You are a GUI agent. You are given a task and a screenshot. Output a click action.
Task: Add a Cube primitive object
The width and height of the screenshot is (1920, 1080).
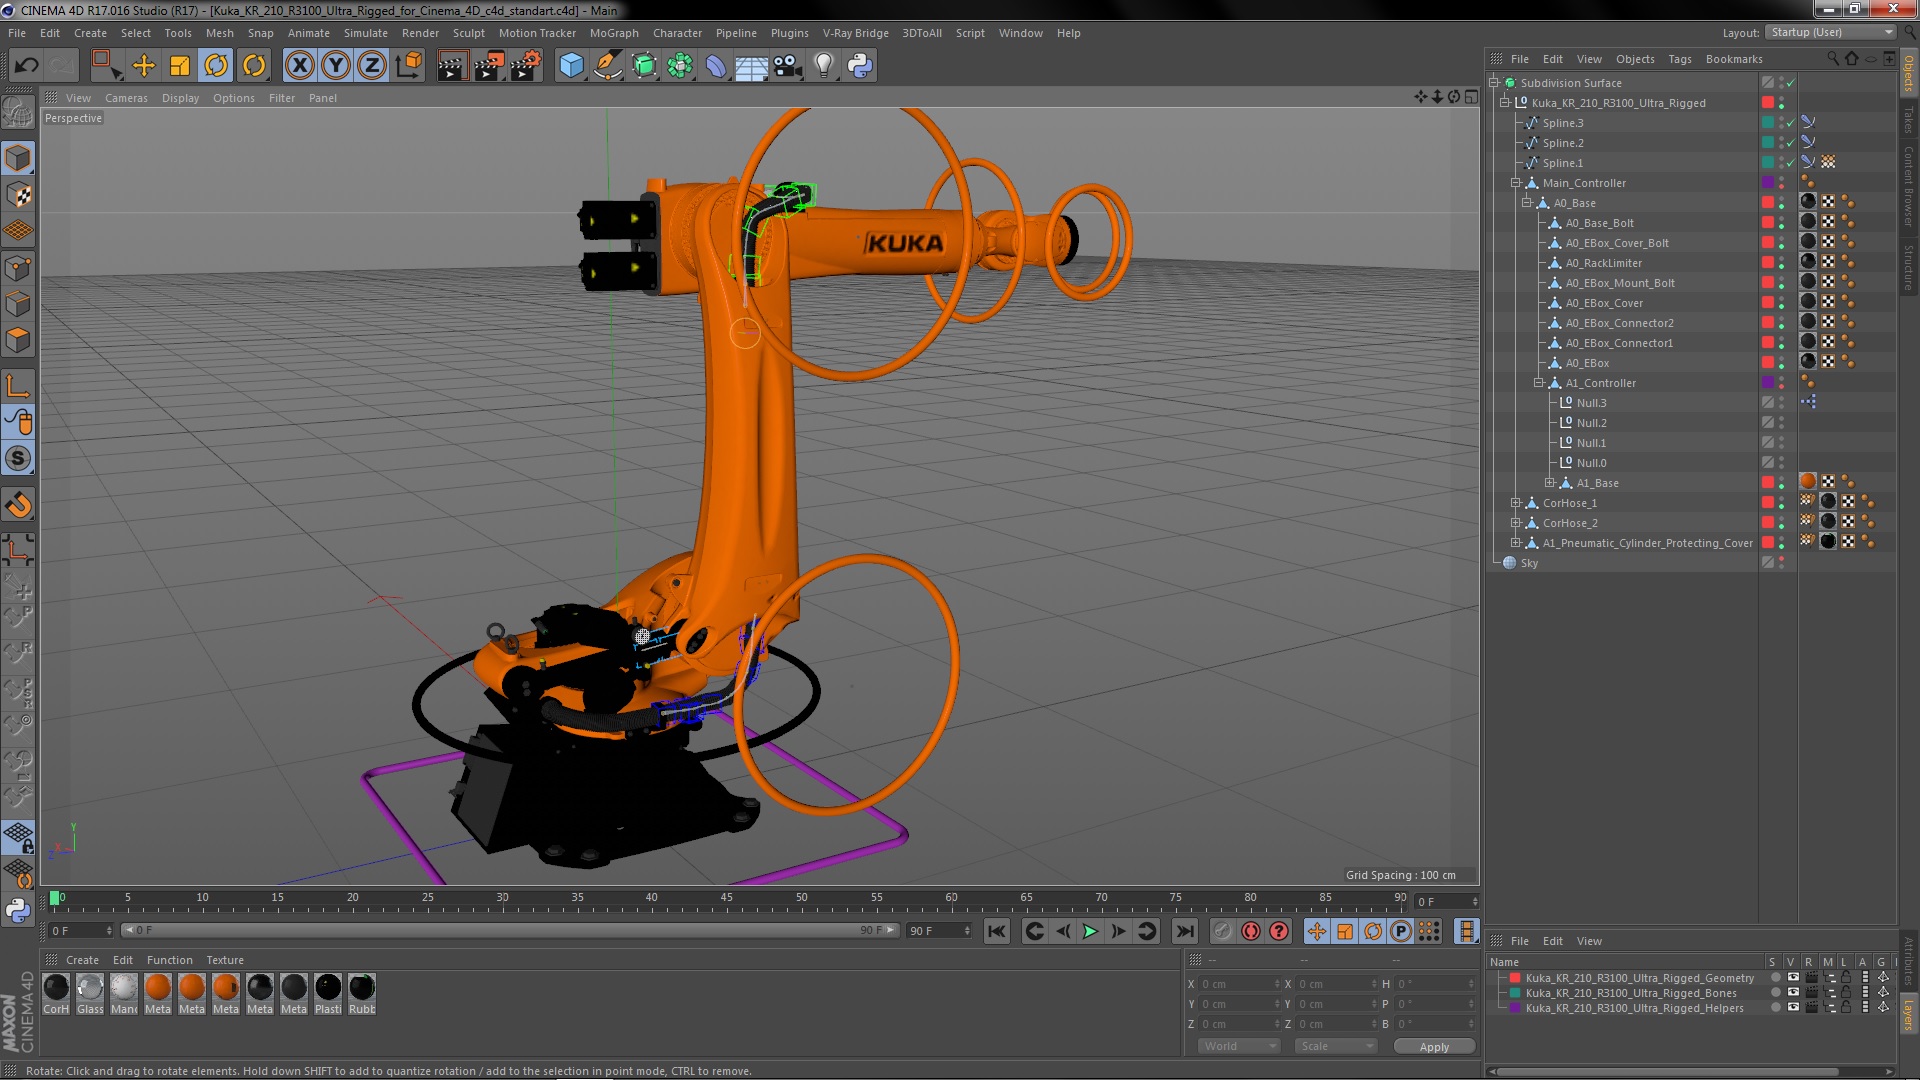click(571, 66)
